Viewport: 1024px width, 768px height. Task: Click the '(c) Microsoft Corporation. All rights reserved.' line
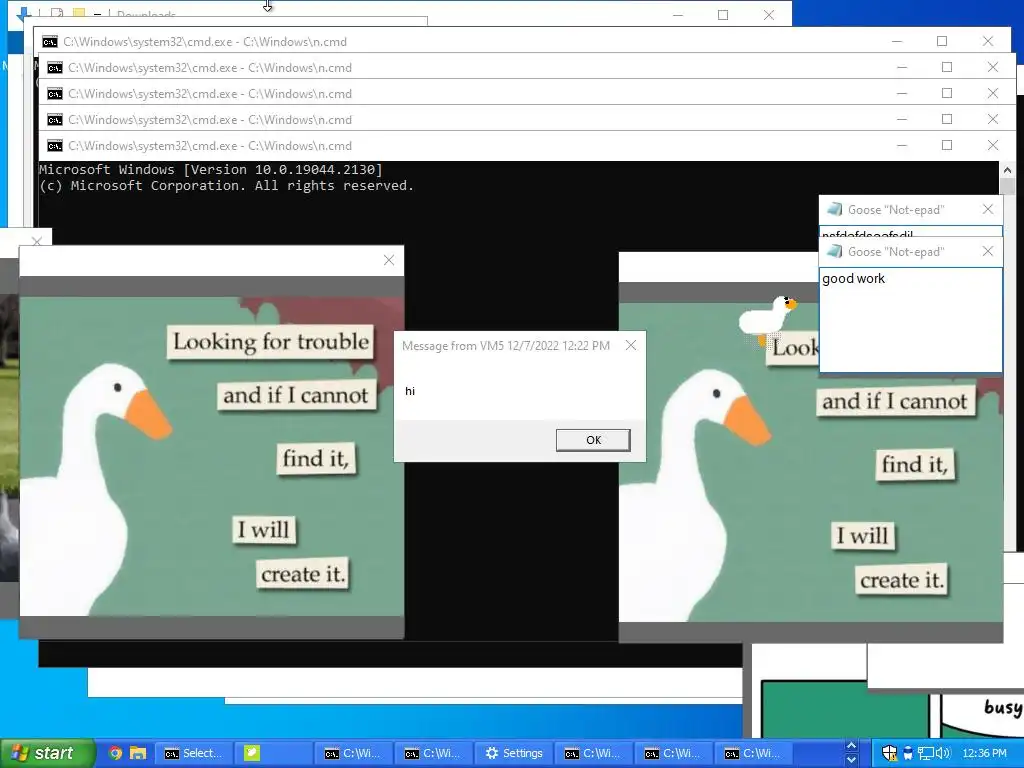pos(227,185)
